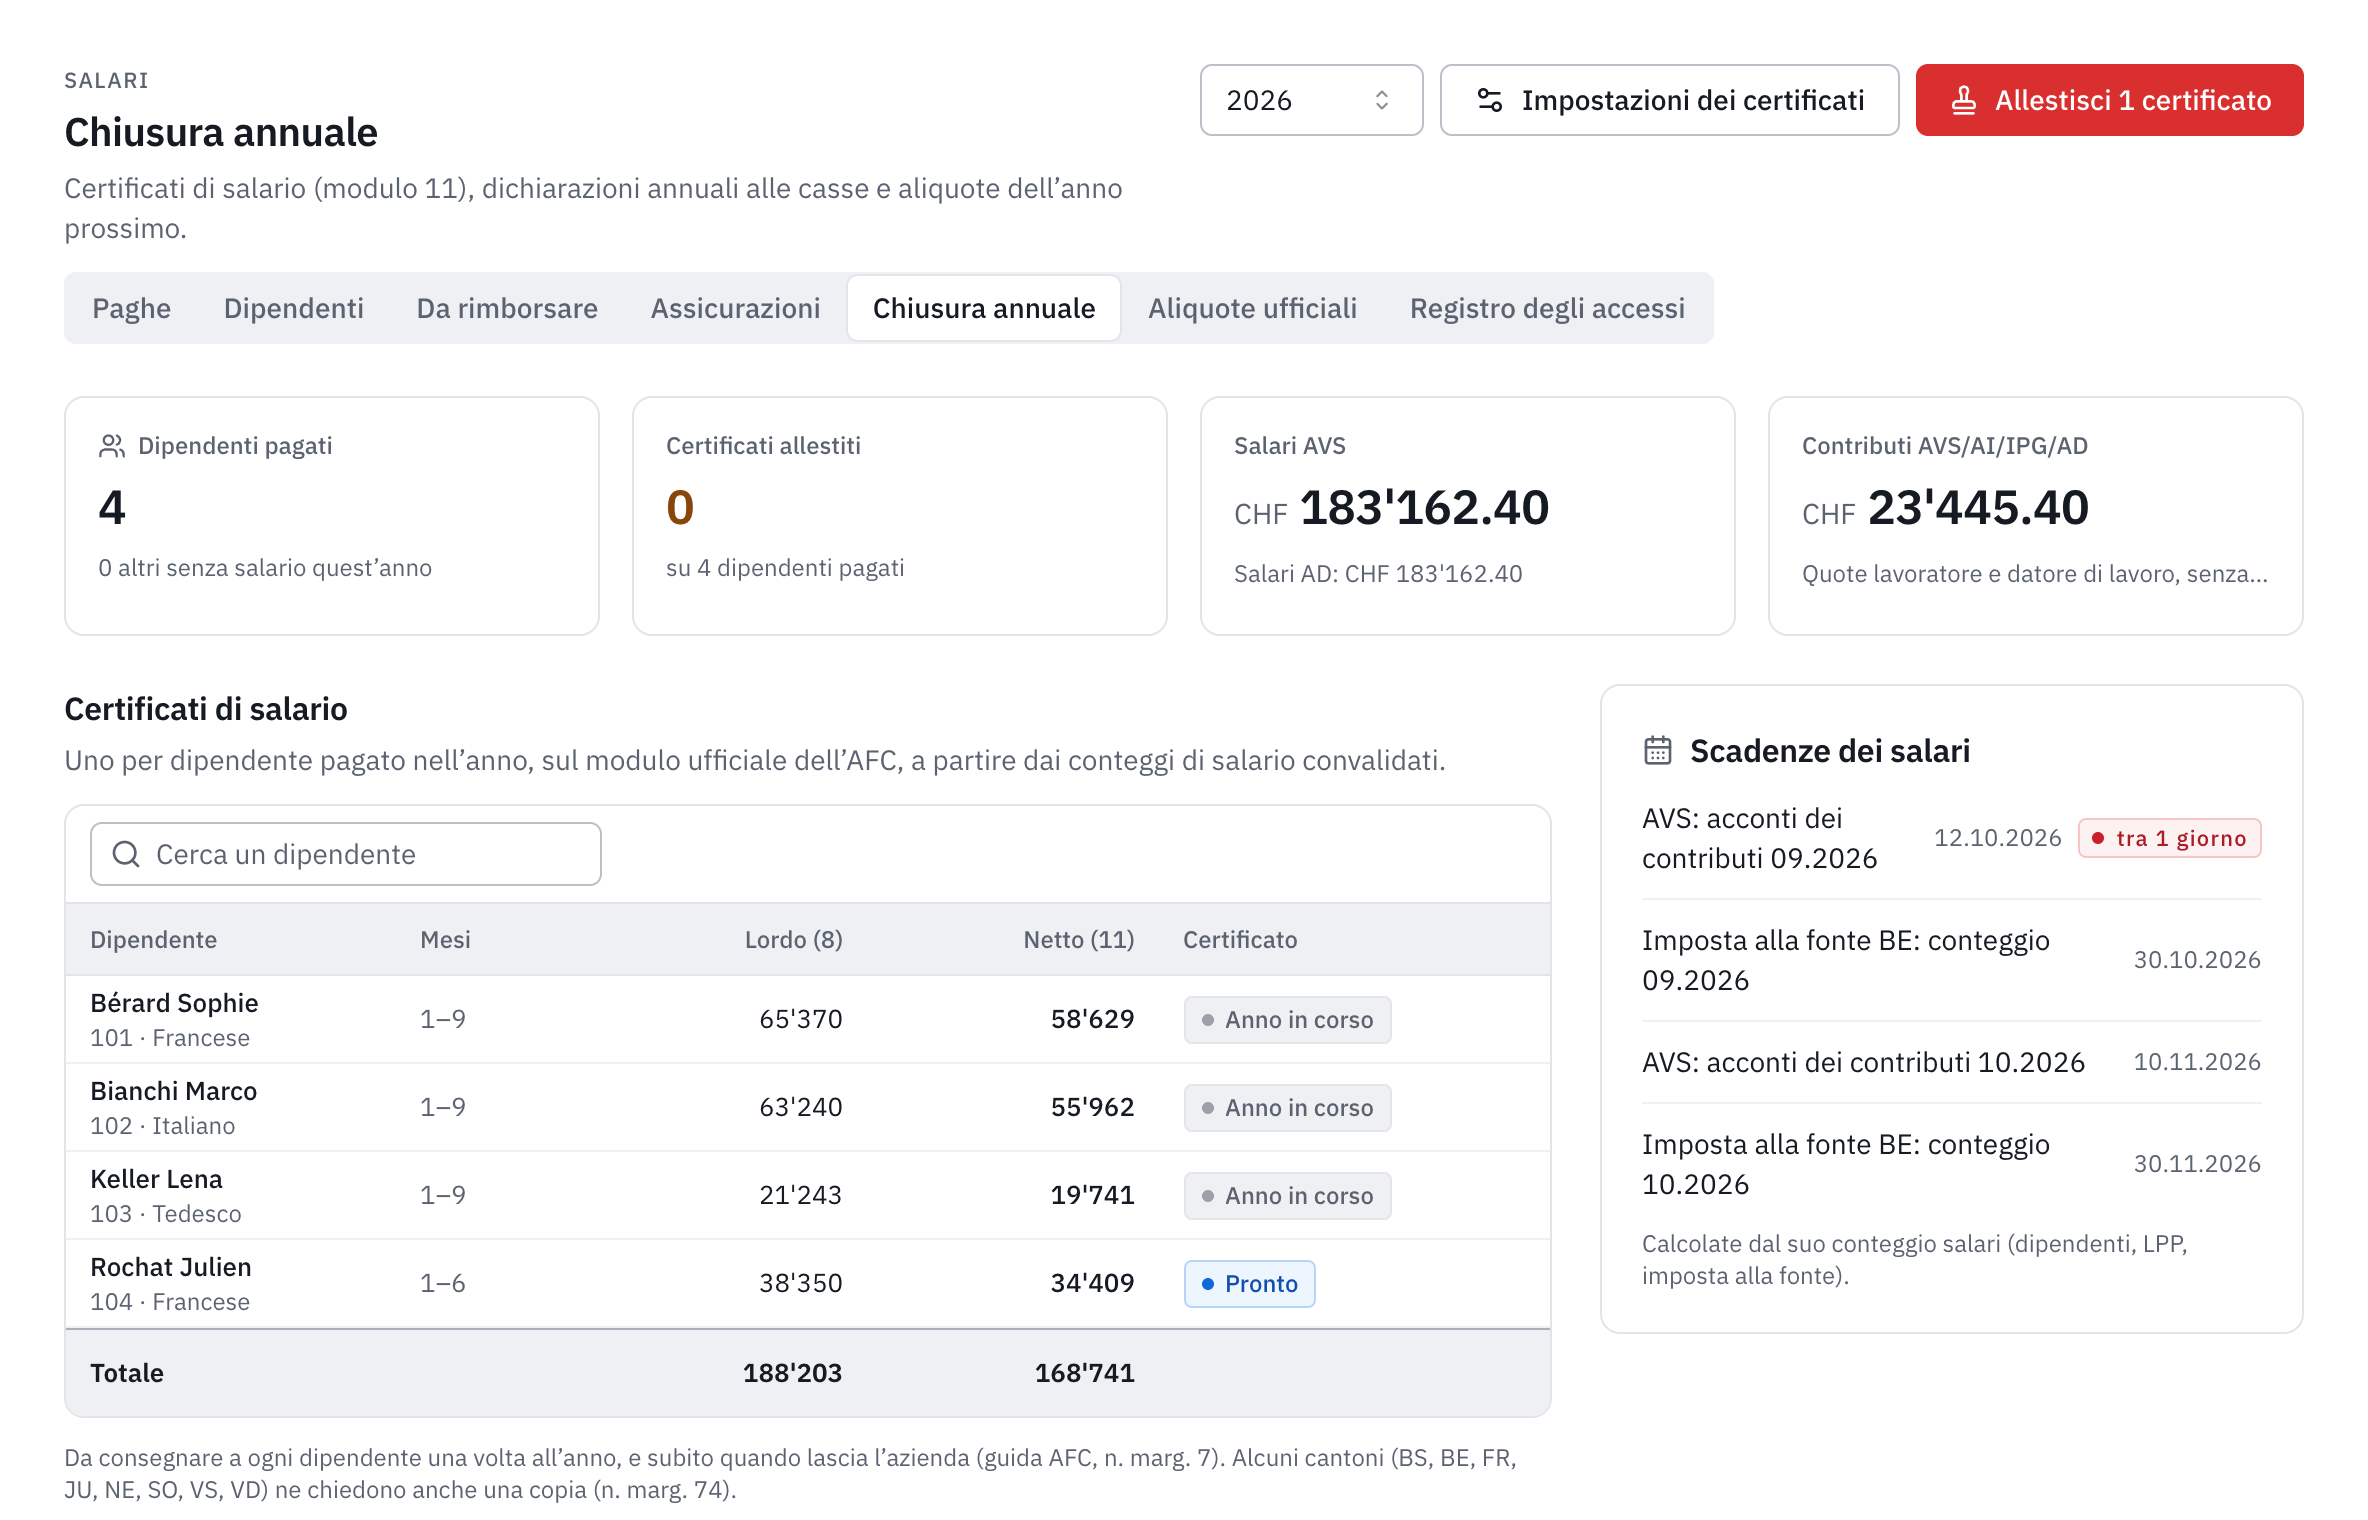Image resolution: width=2368 pixels, height=1520 pixels.
Task: Select the Rochat Julien row
Action: tap(808, 1284)
